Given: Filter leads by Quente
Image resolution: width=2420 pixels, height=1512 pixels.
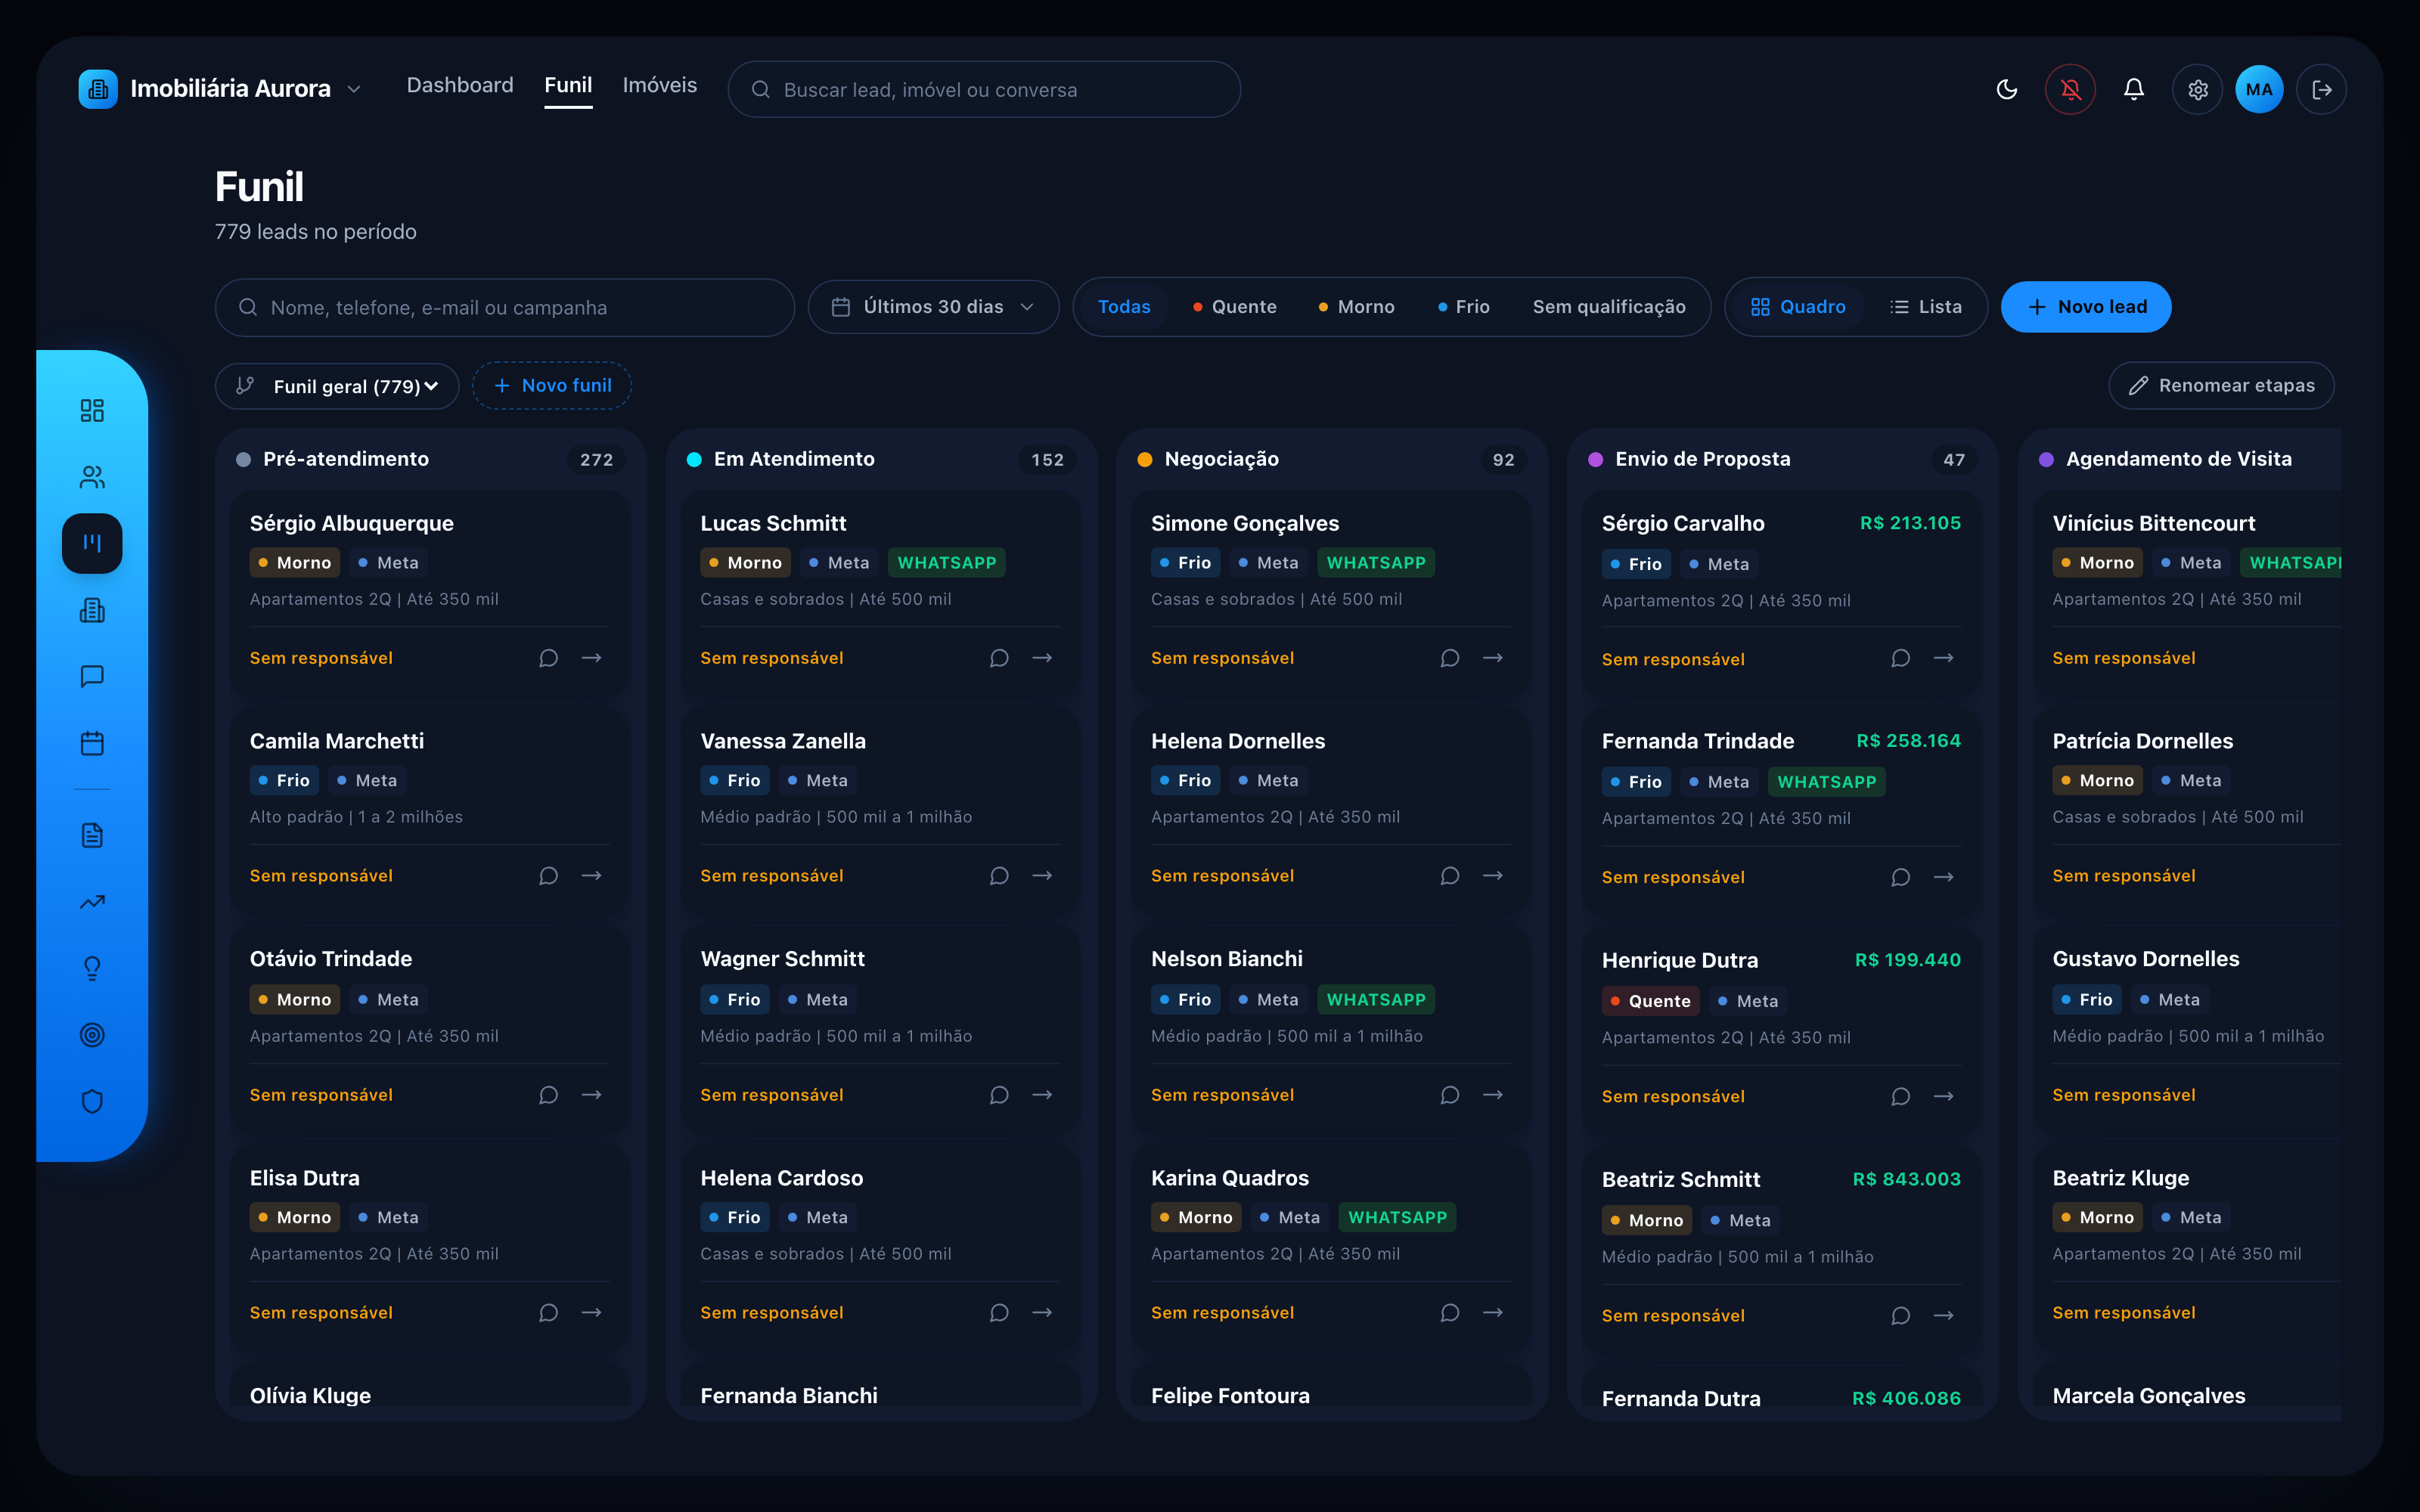Looking at the screenshot, I should click(1234, 307).
